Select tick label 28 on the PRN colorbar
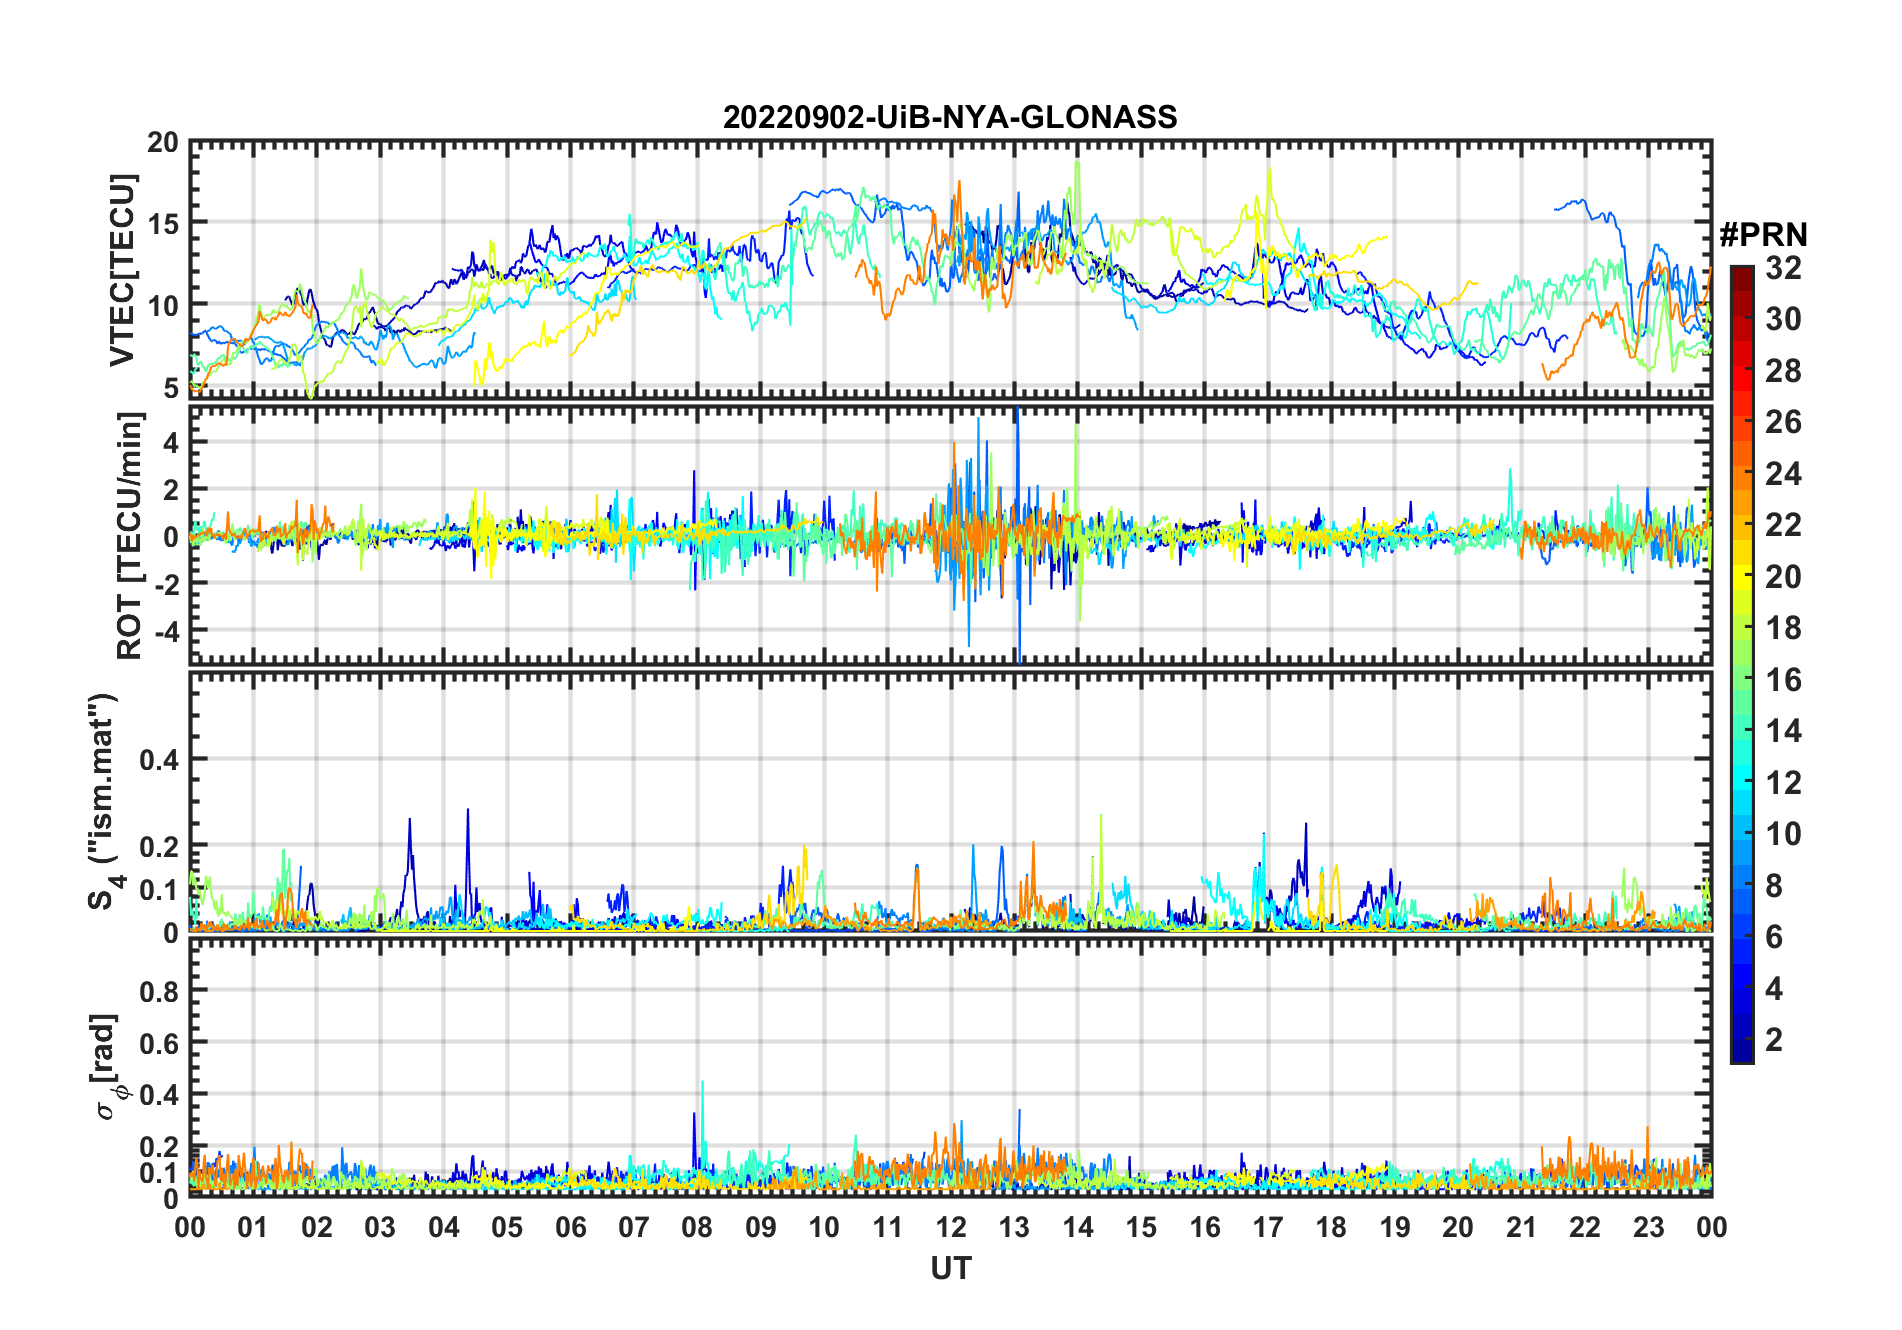1902x1330 pixels. [x=1783, y=371]
